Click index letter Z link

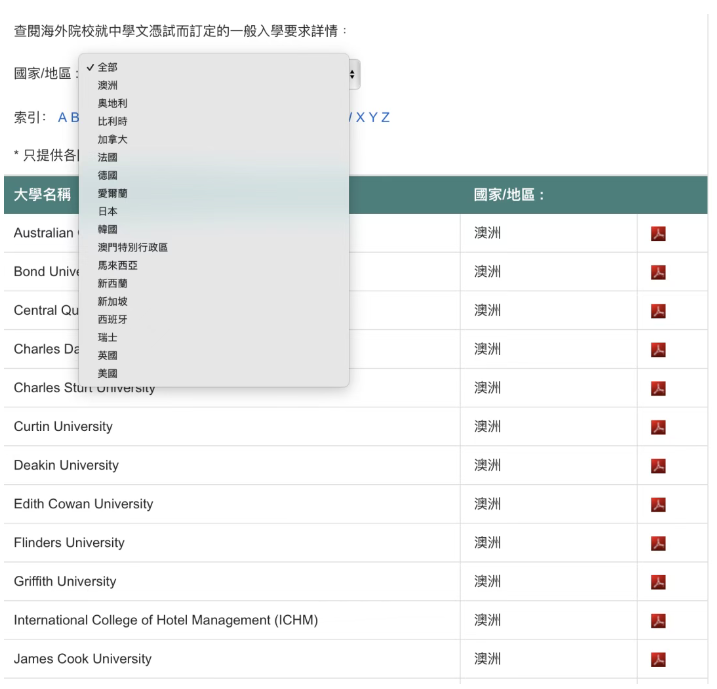[385, 117]
